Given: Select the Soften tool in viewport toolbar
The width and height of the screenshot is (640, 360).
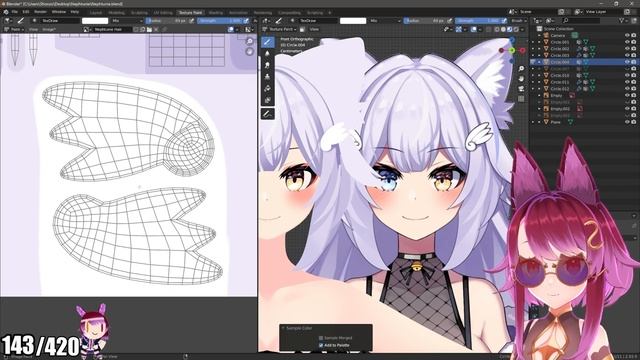Looking at the screenshot, I should point(267,53).
